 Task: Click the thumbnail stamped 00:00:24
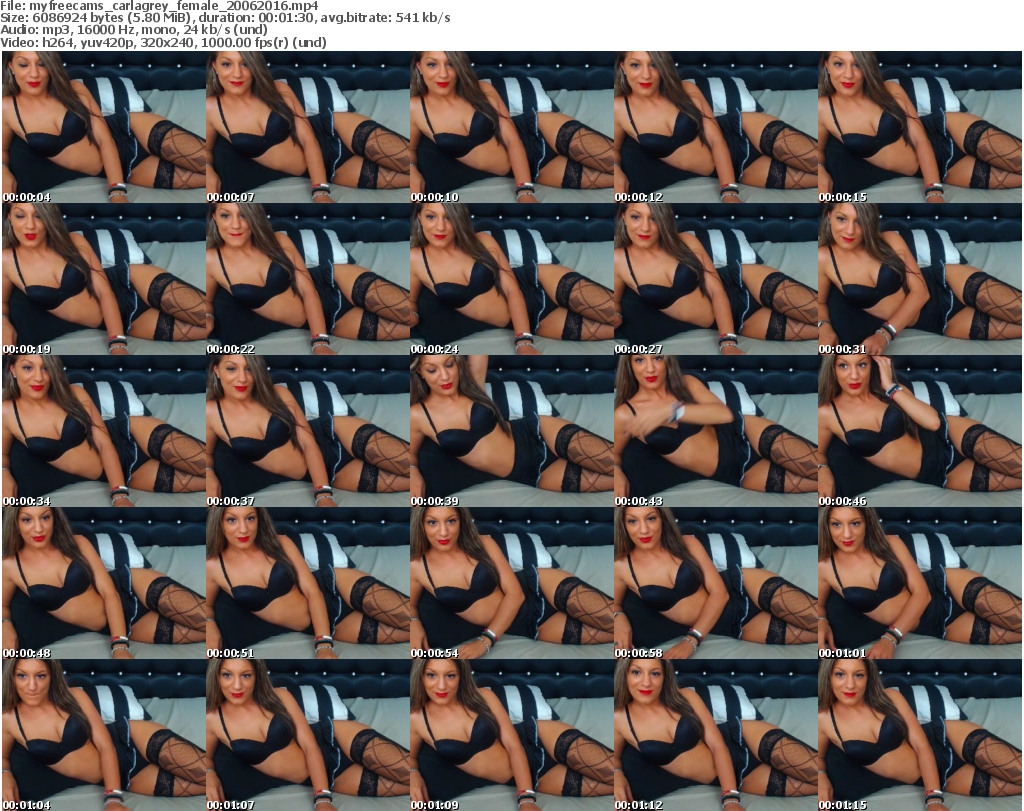point(511,279)
